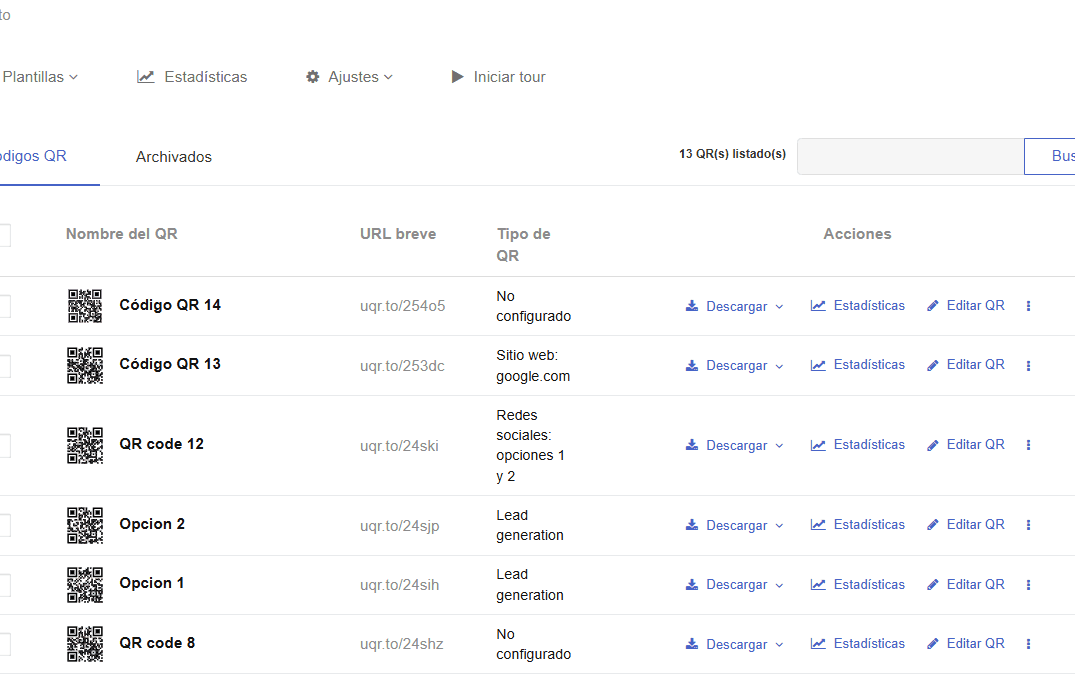
Task: Tick the checkbox for QR code 12
Action: pos(3,445)
